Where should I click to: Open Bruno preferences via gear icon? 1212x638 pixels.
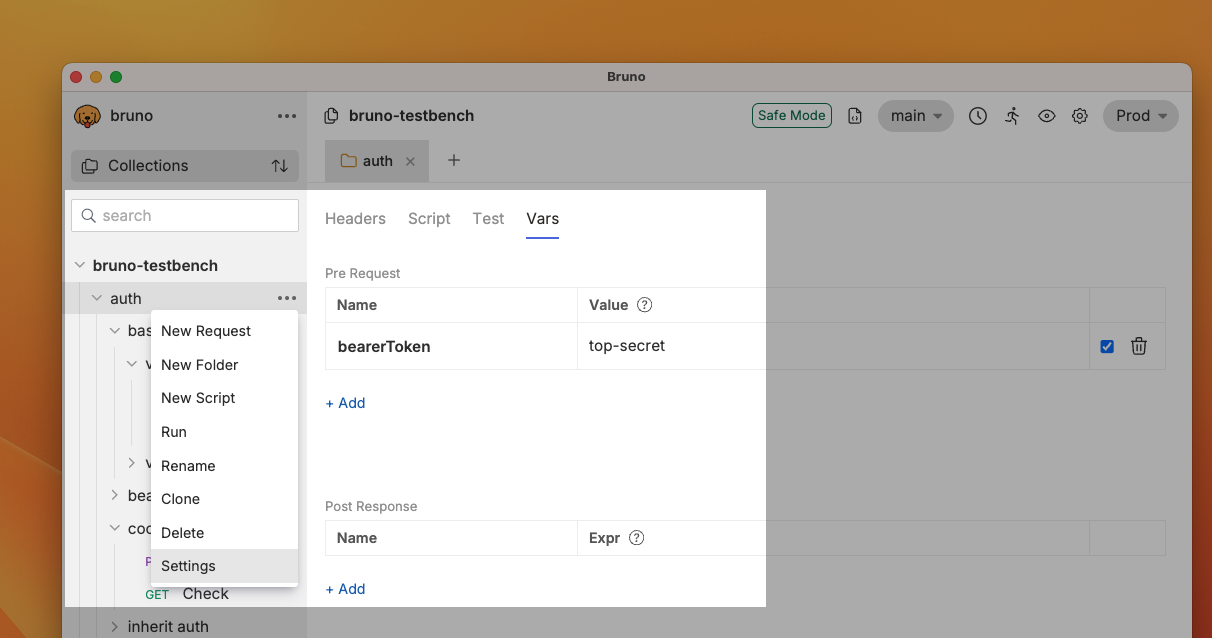pyautogui.click(x=1080, y=115)
